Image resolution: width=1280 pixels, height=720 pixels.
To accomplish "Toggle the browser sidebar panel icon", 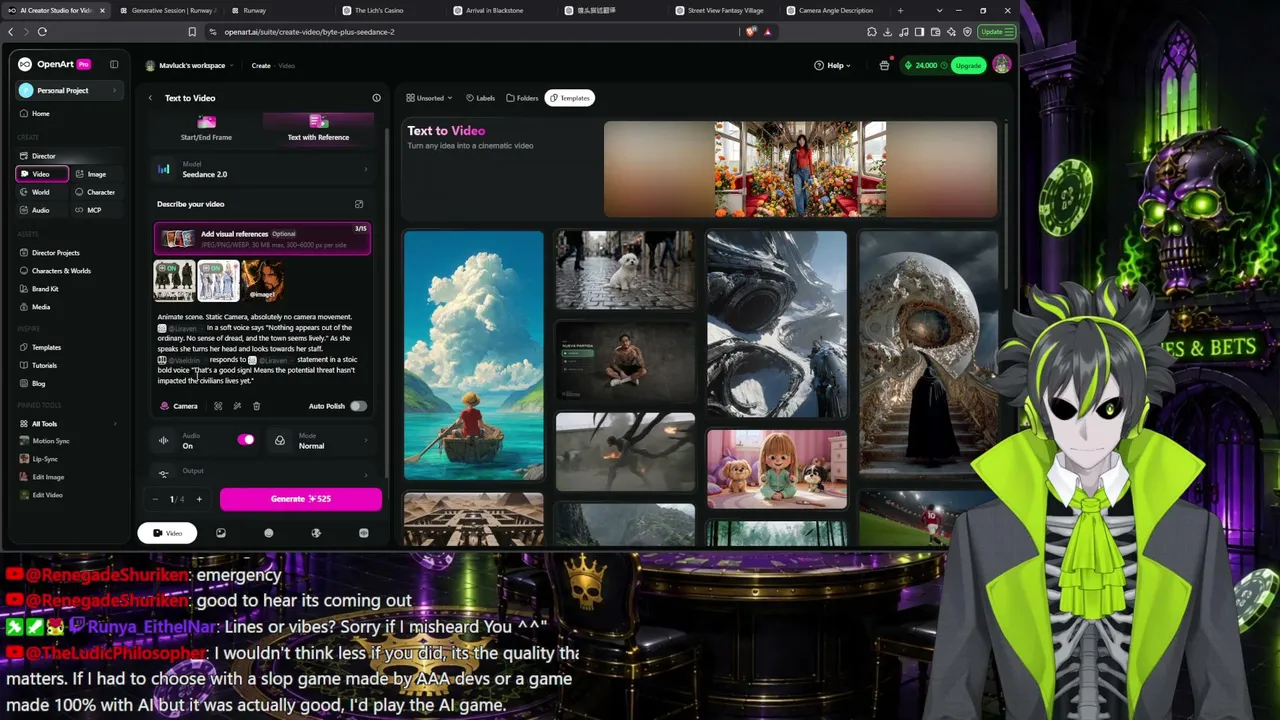I will [x=920, y=32].
